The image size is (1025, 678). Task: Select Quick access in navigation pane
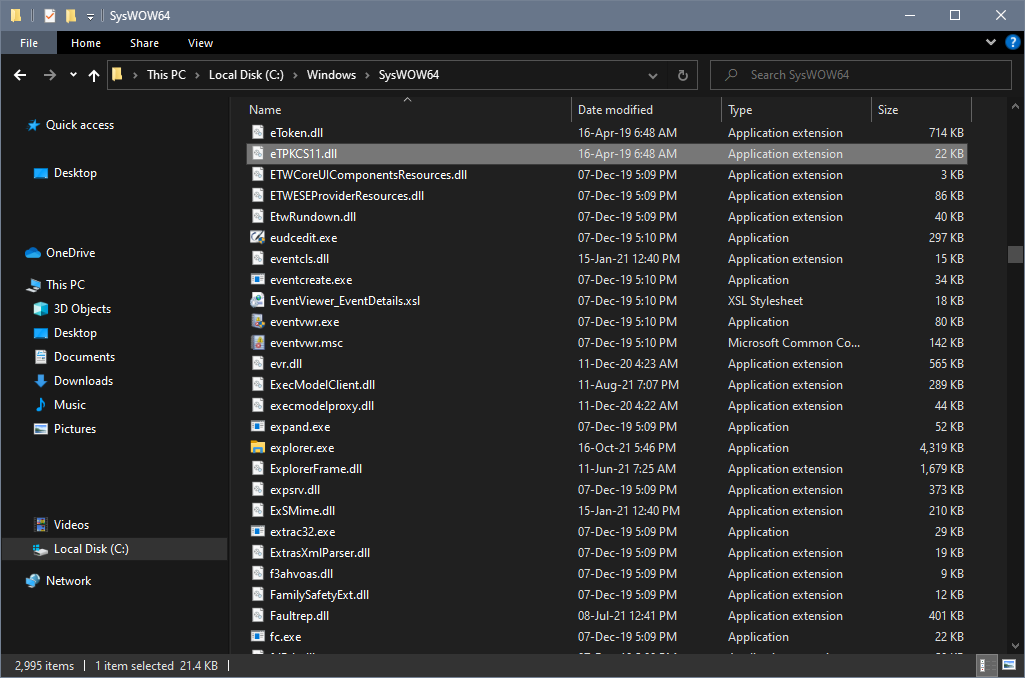tap(80, 125)
